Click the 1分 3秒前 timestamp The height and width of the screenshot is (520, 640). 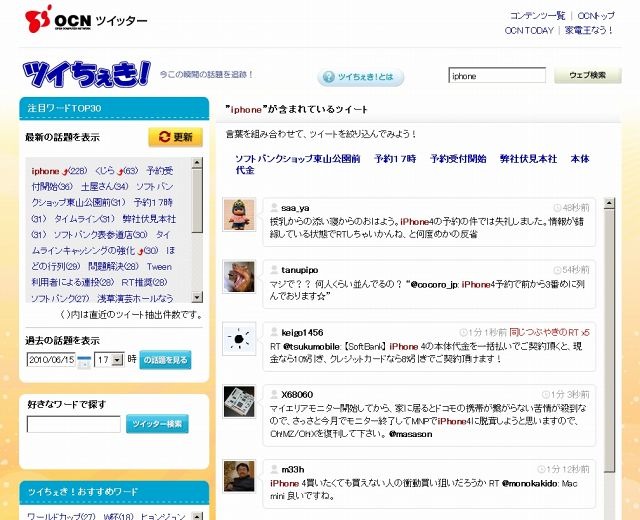coord(570,395)
